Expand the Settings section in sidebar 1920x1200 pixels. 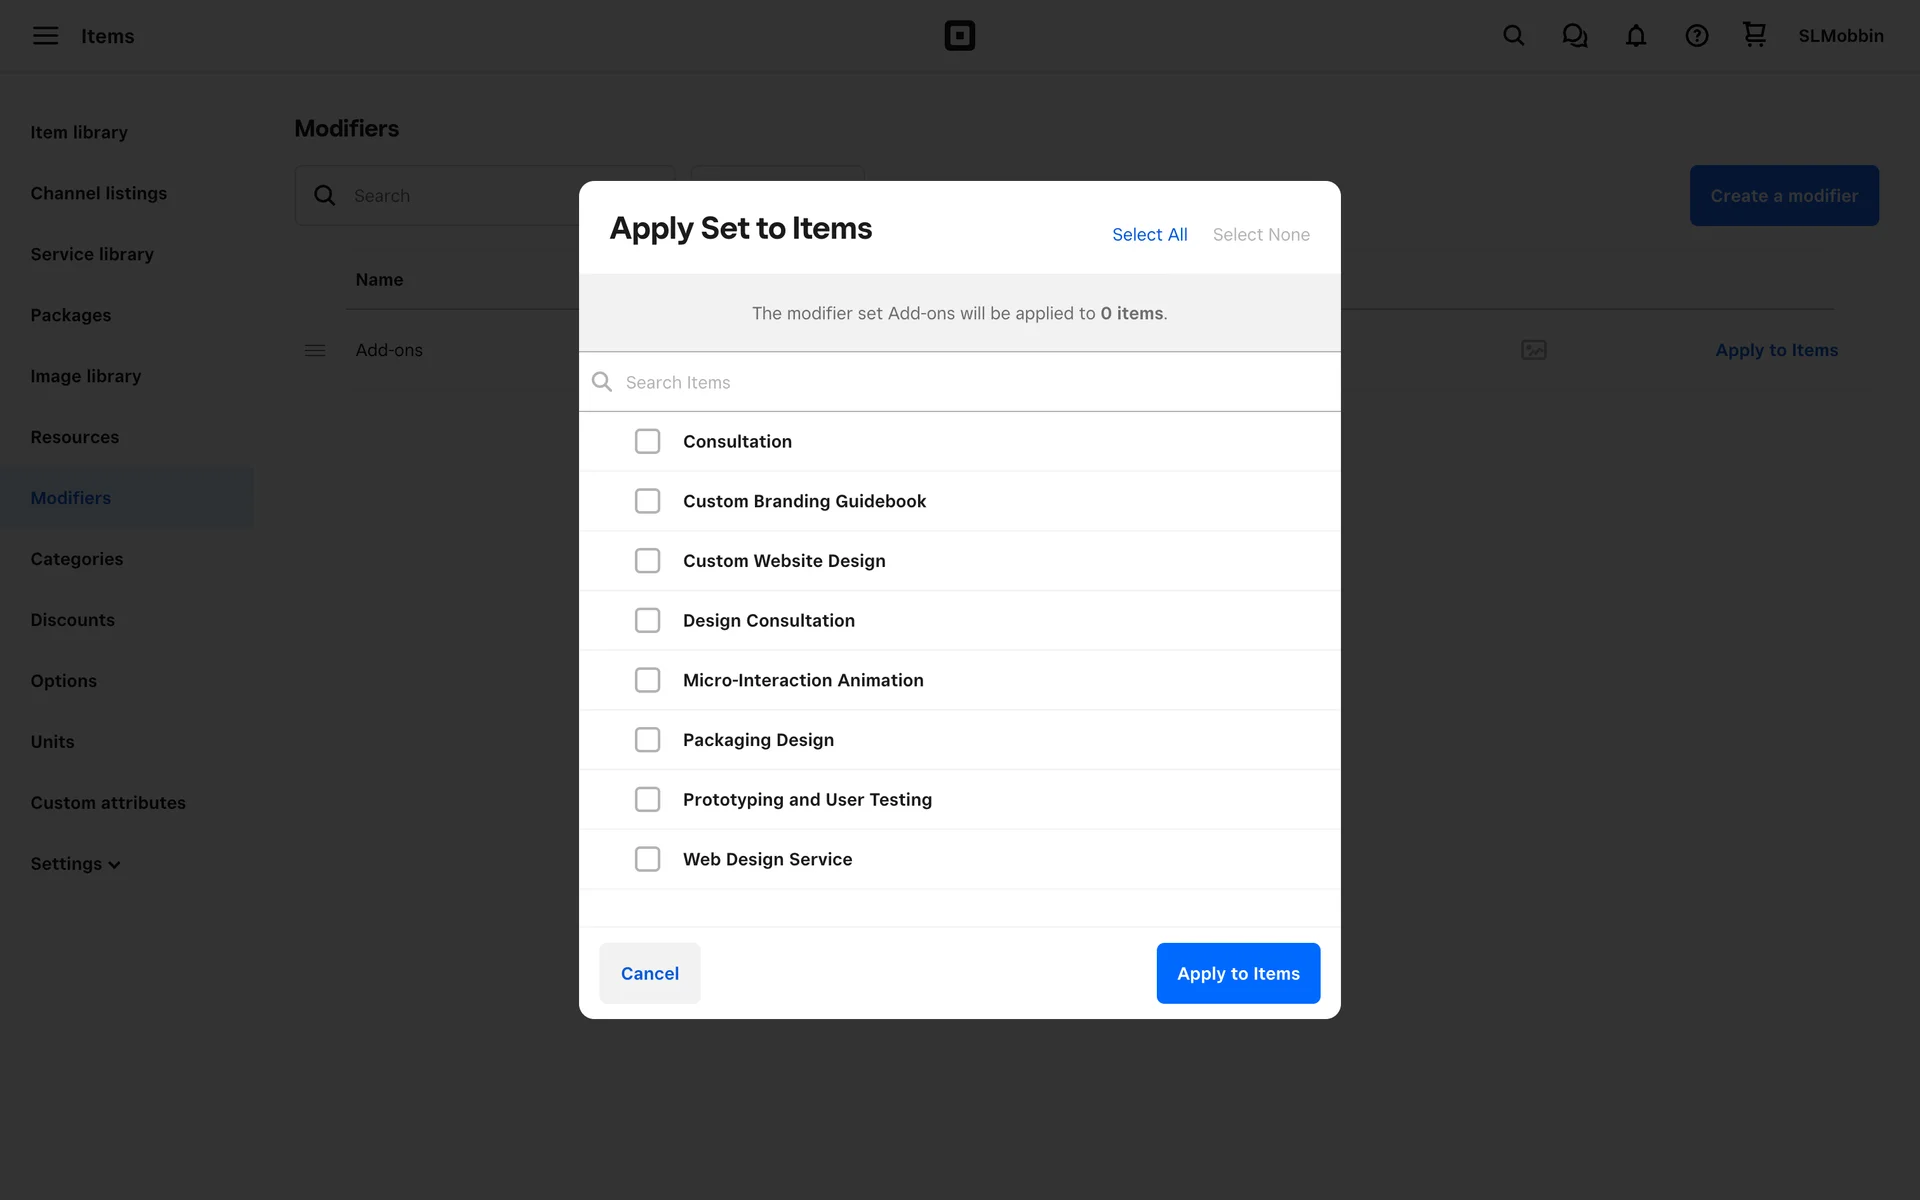click(75, 864)
